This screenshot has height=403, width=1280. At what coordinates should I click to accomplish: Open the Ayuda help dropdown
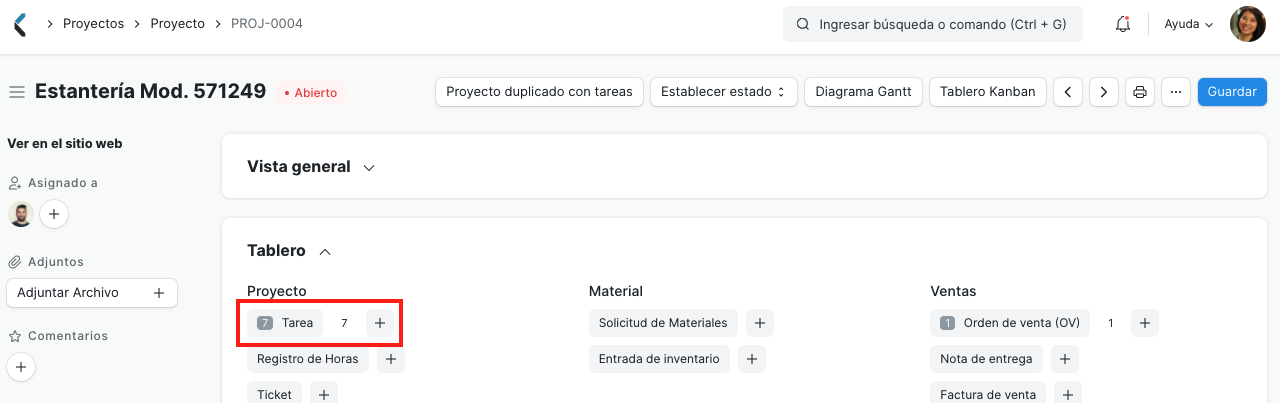click(1188, 24)
